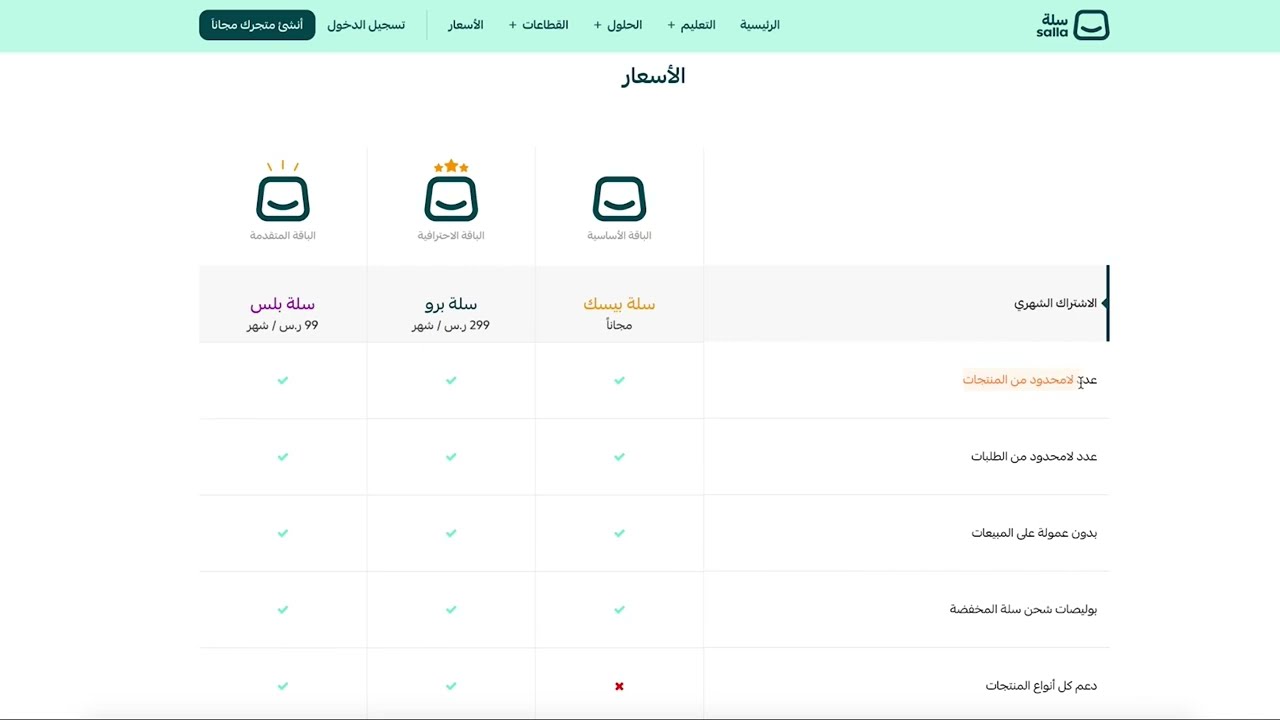Click أنشئ متجرك مجاناً button
Viewport: 1280px width, 720px height.
click(x=257, y=25)
